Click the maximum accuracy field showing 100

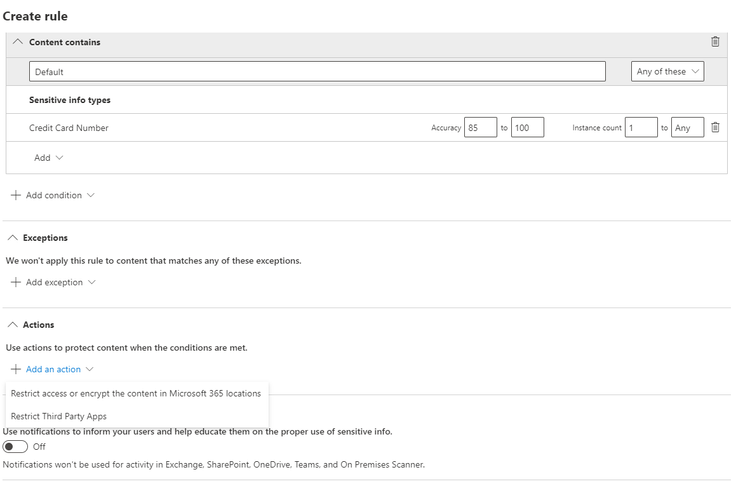pyautogui.click(x=527, y=128)
